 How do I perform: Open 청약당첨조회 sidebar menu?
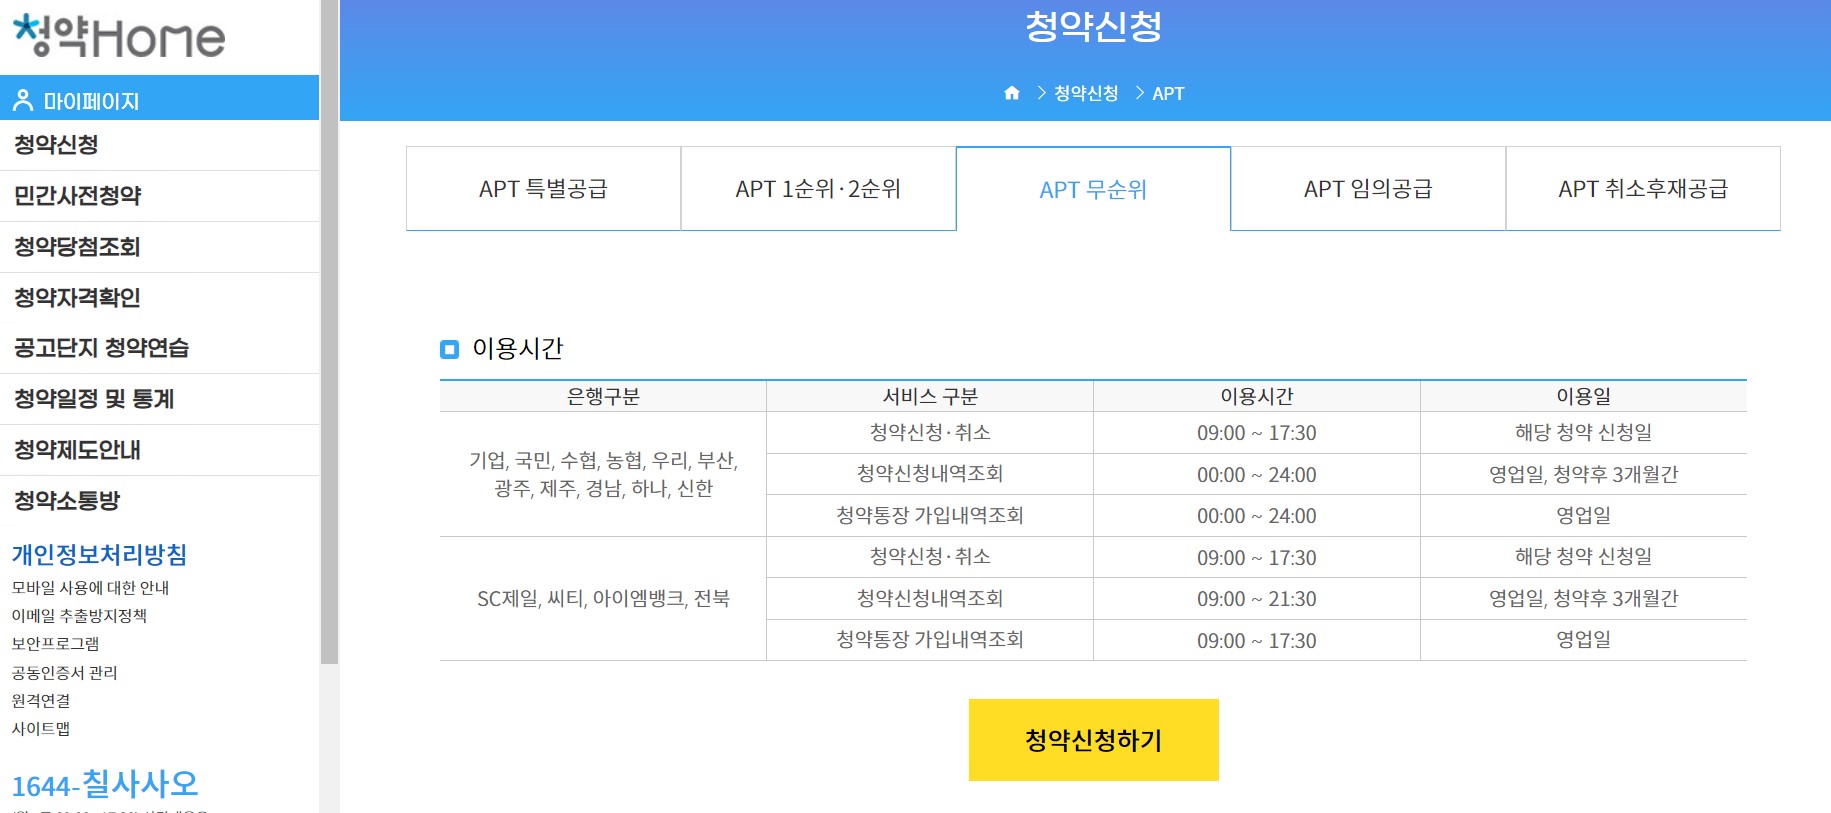(159, 247)
